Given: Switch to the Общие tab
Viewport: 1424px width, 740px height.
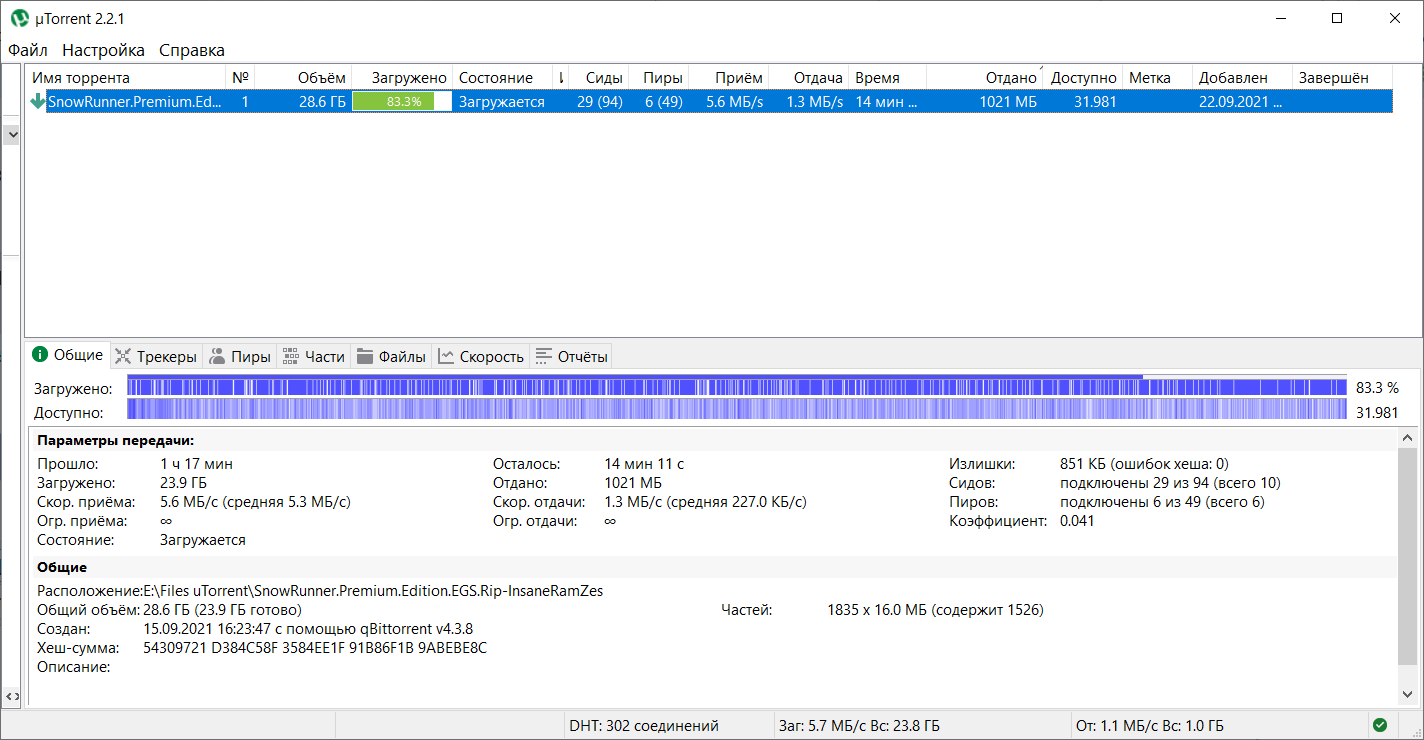Looking at the screenshot, I should [x=68, y=355].
